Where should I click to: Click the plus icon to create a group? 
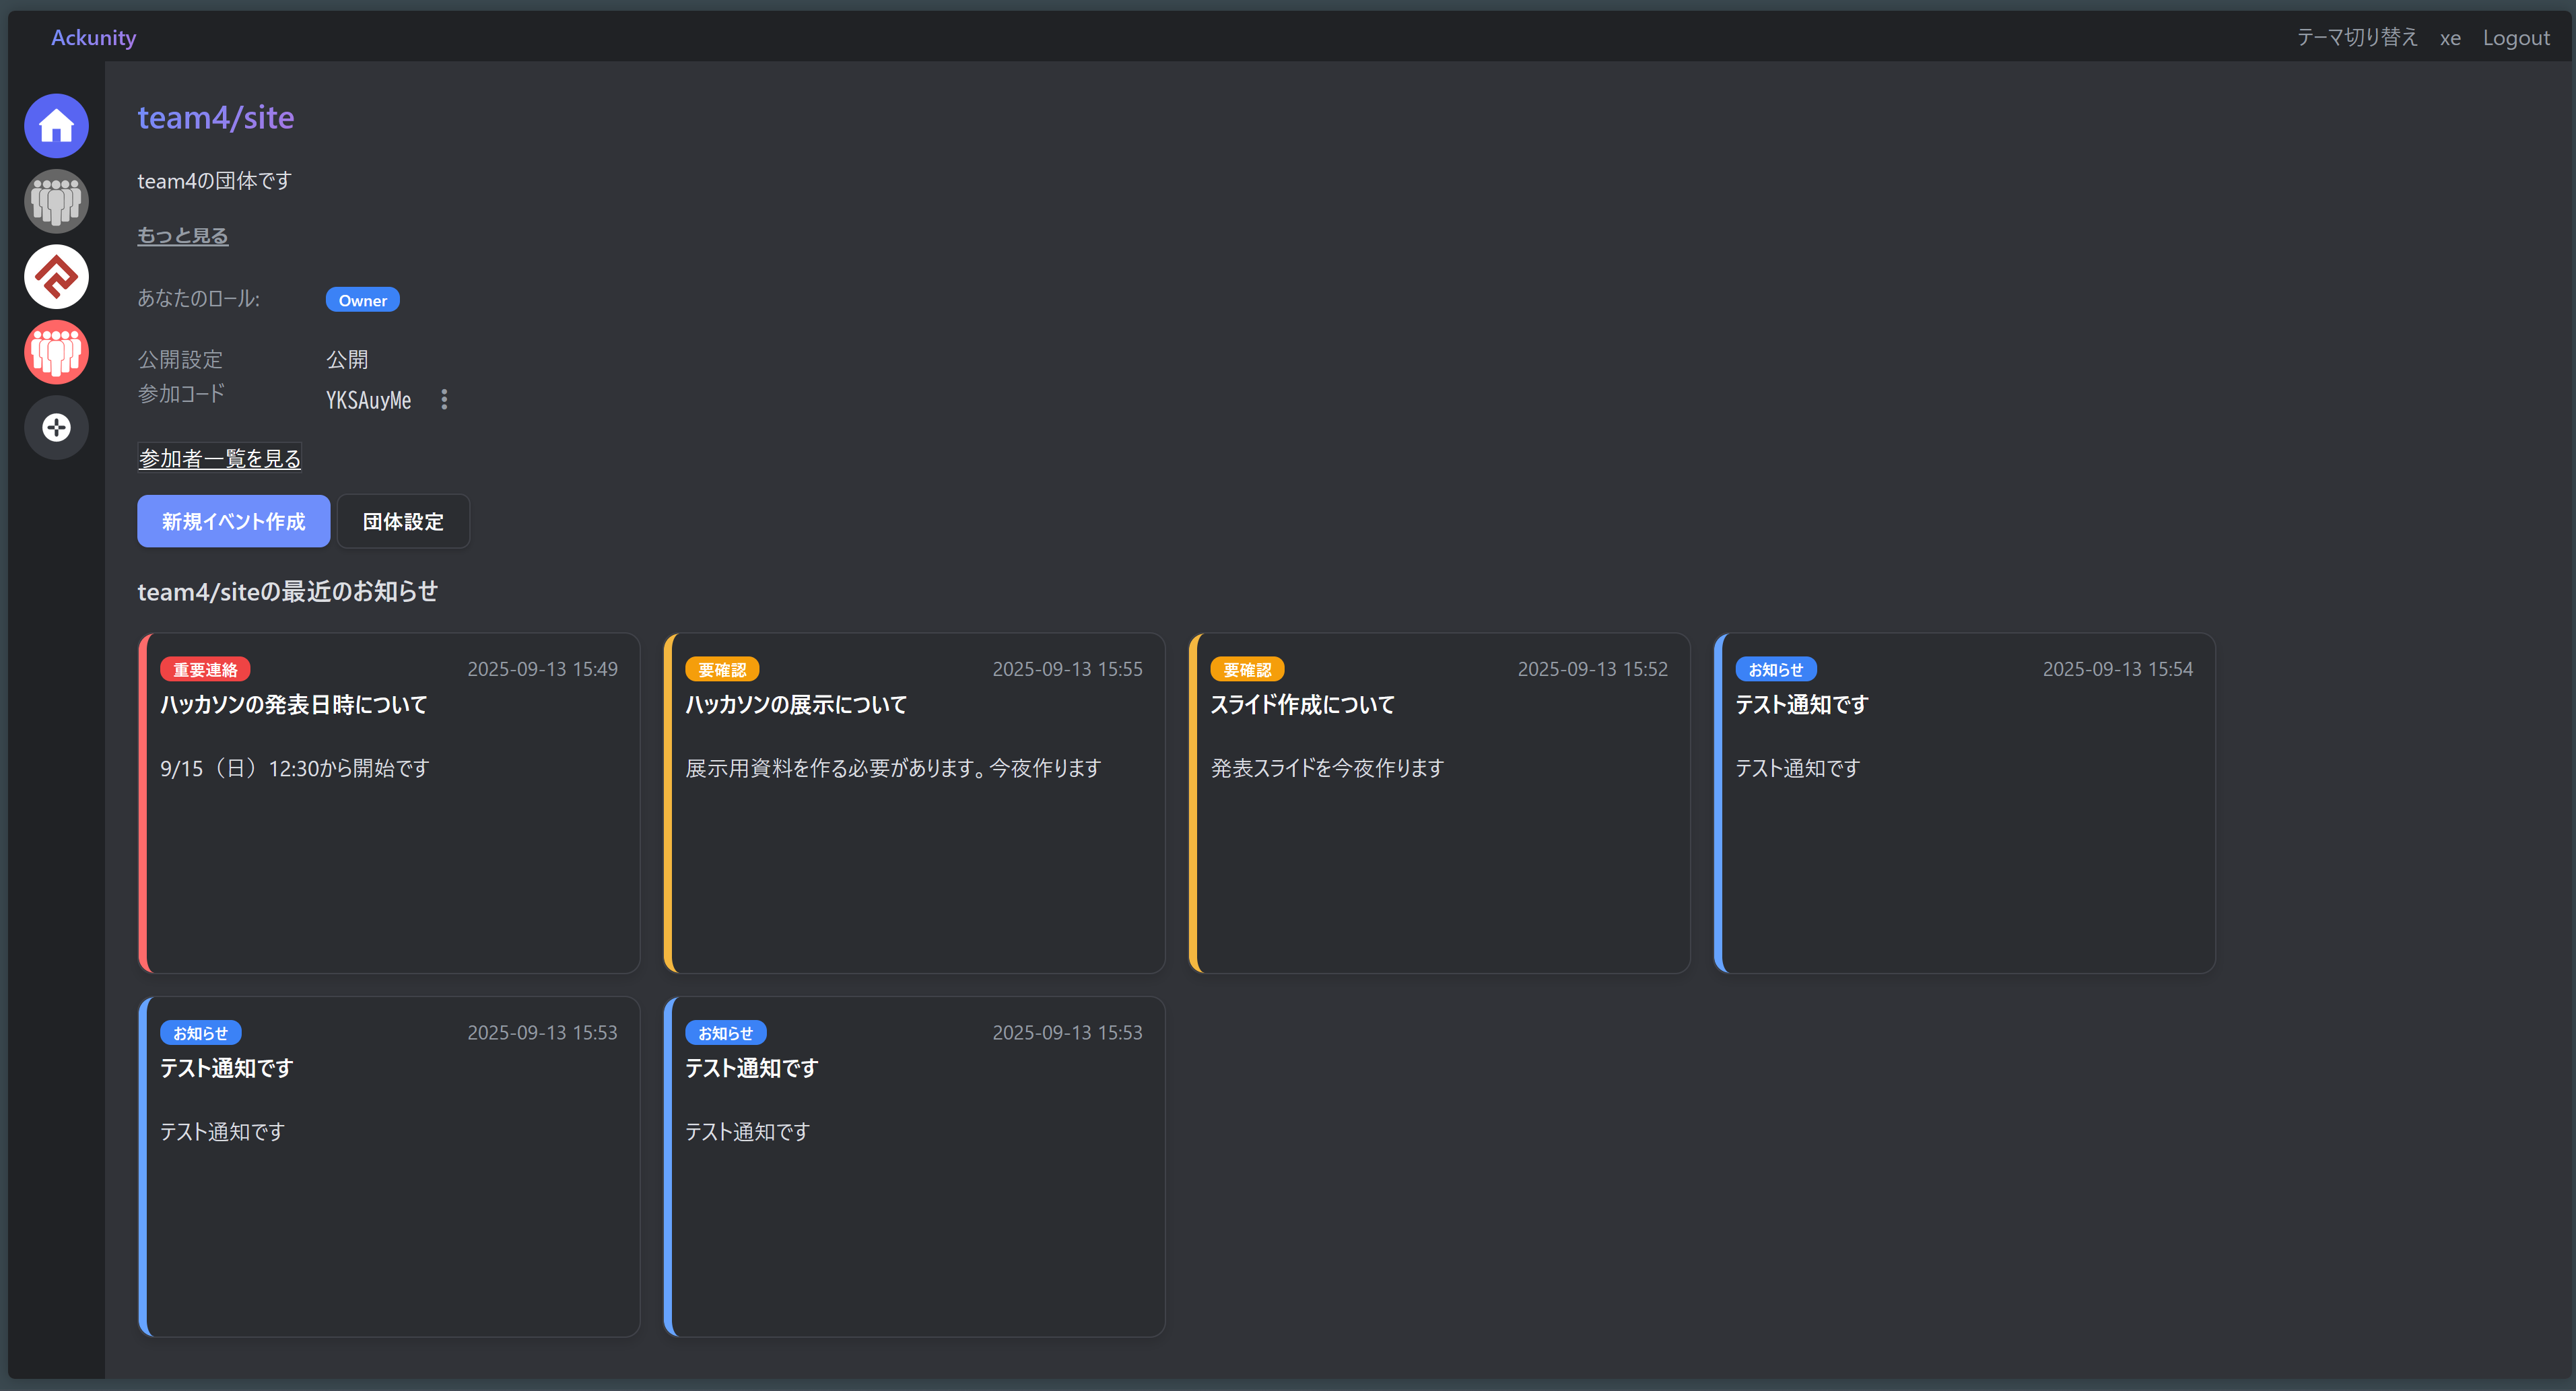point(56,427)
